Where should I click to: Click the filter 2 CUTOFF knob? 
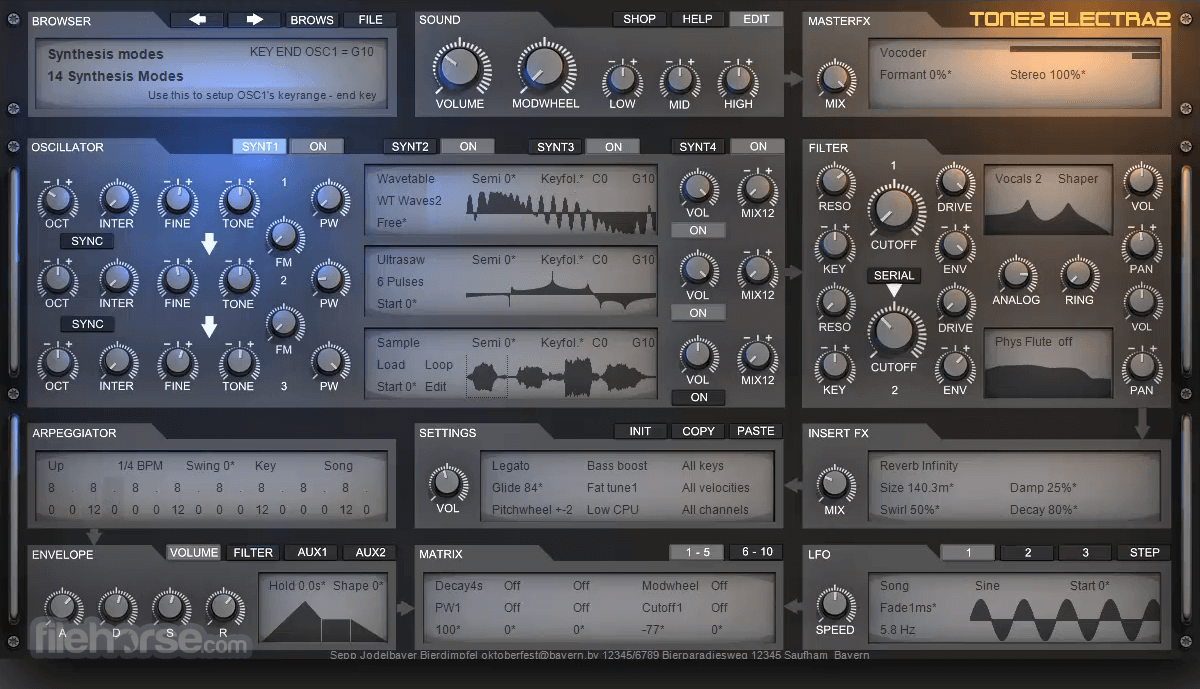[893, 331]
